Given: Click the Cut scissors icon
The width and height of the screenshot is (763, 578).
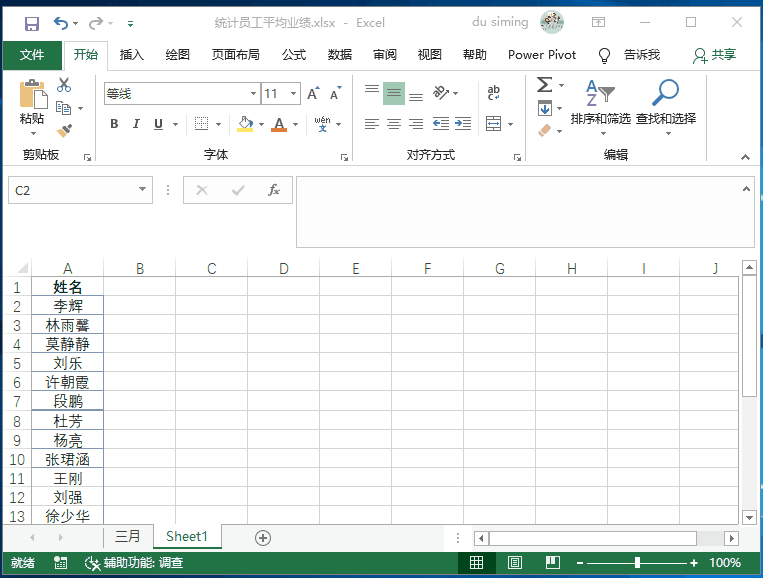Looking at the screenshot, I should (x=64, y=86).
